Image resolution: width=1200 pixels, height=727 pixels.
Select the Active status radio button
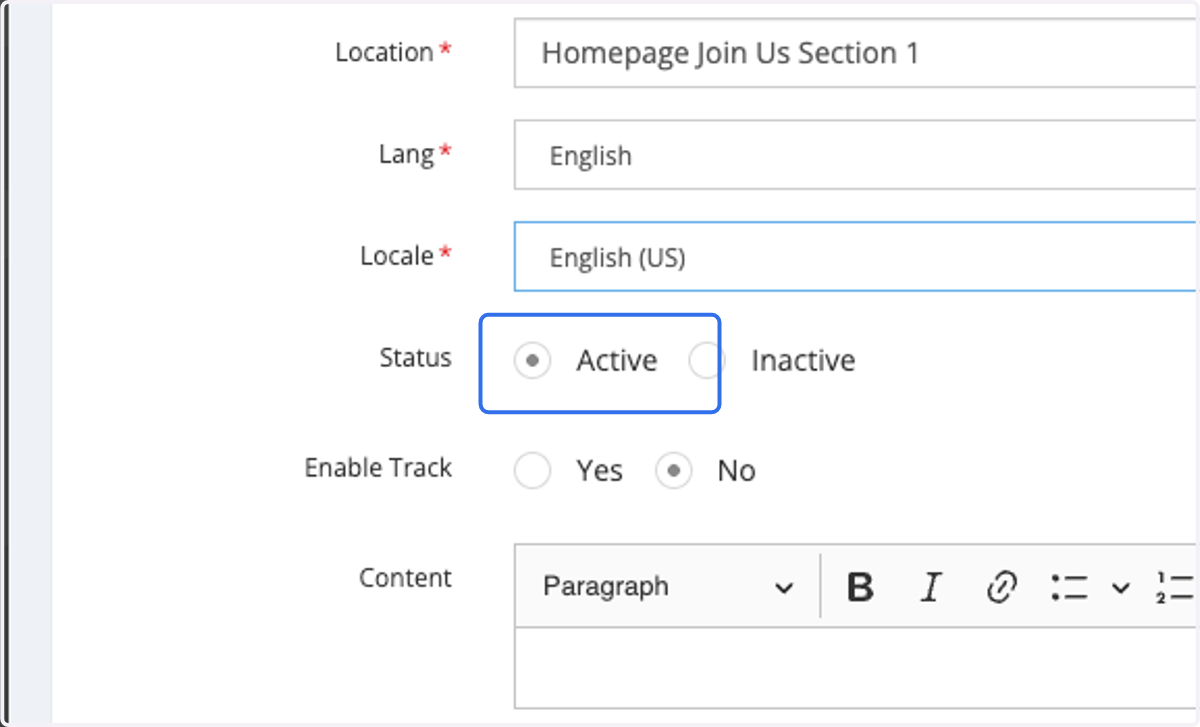[x=533, y=360]
